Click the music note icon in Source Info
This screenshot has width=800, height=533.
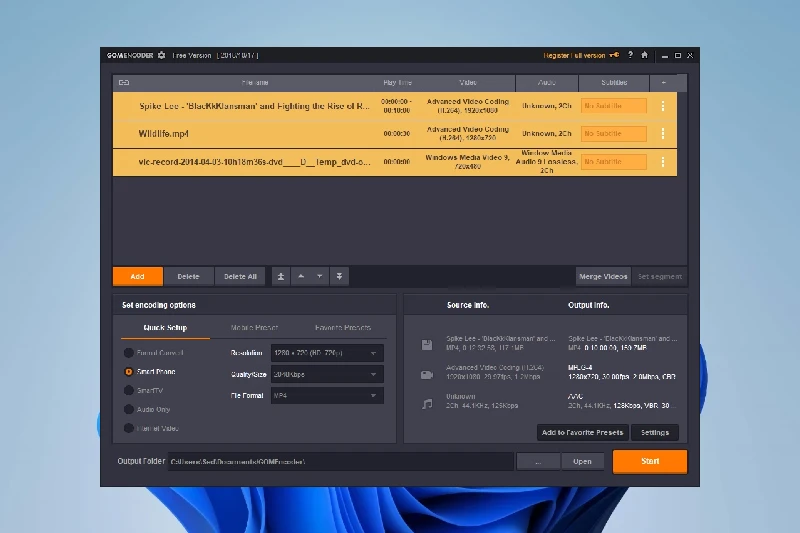click(427, 404)
